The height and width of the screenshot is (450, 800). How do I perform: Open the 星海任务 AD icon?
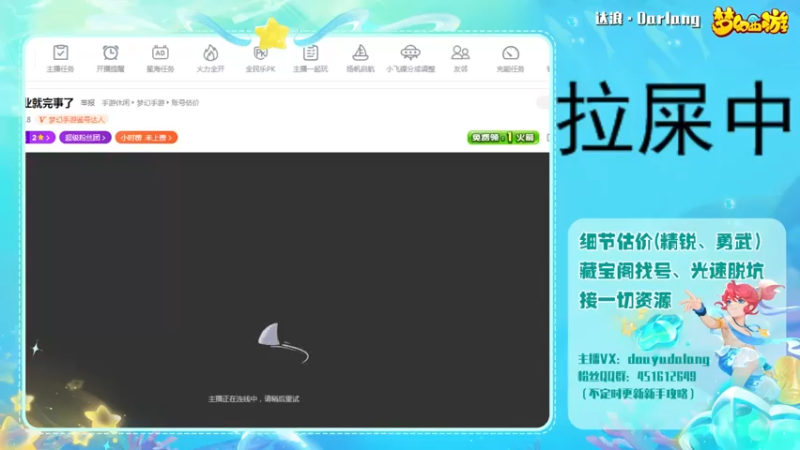click(160, 53)
